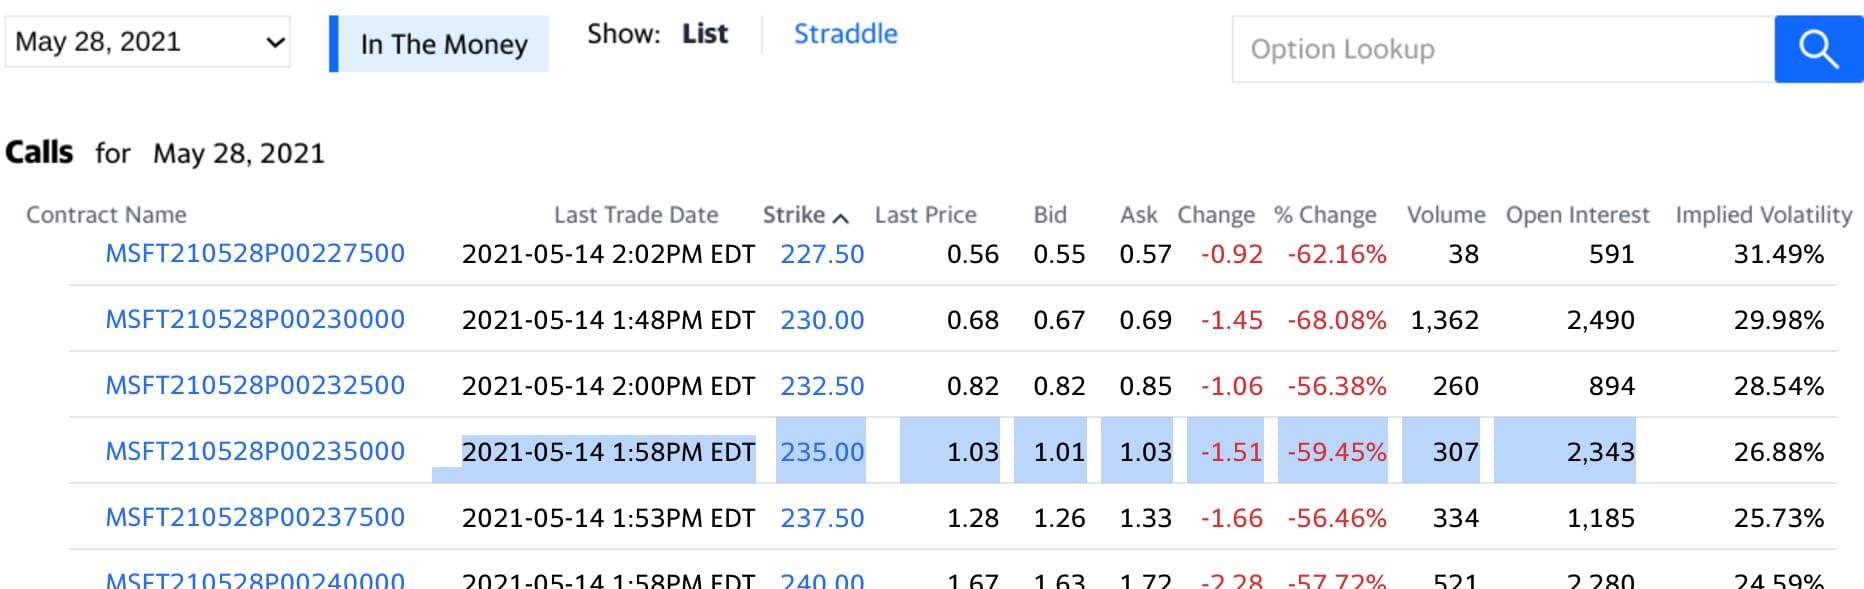Open the MSFT210528P00235000 contract link
This screenshot has width=1864, height=589.
[254, 451]
